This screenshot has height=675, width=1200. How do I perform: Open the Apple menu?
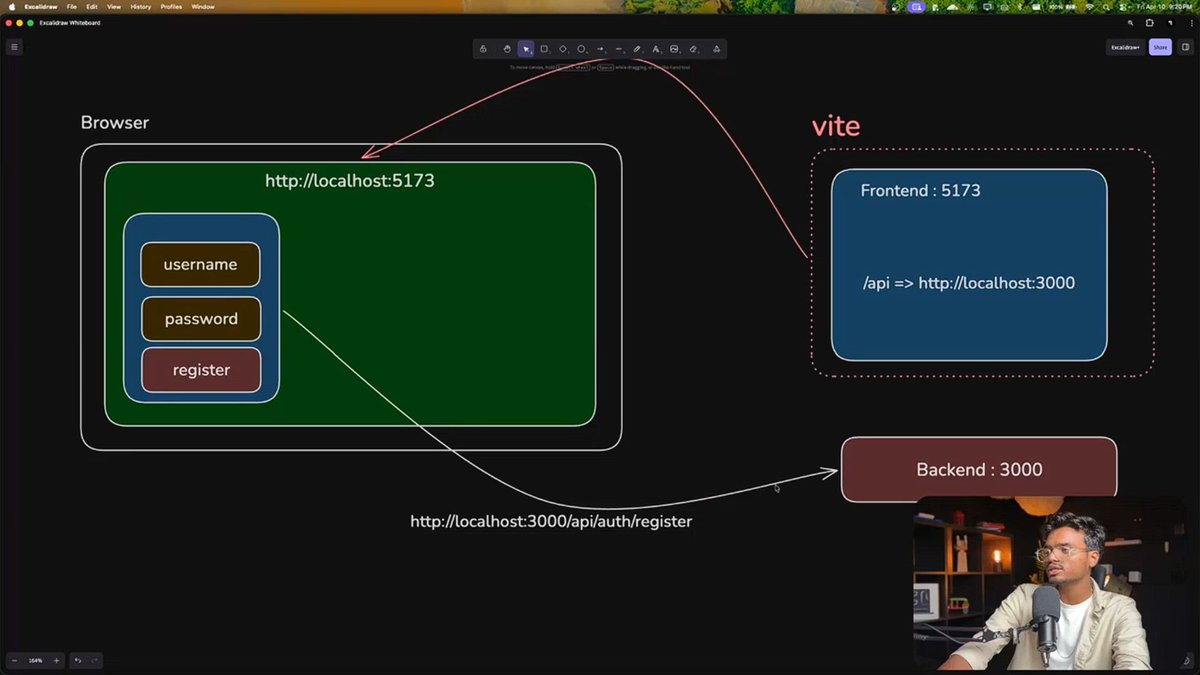pyautogui.click(x=10, y=6)
